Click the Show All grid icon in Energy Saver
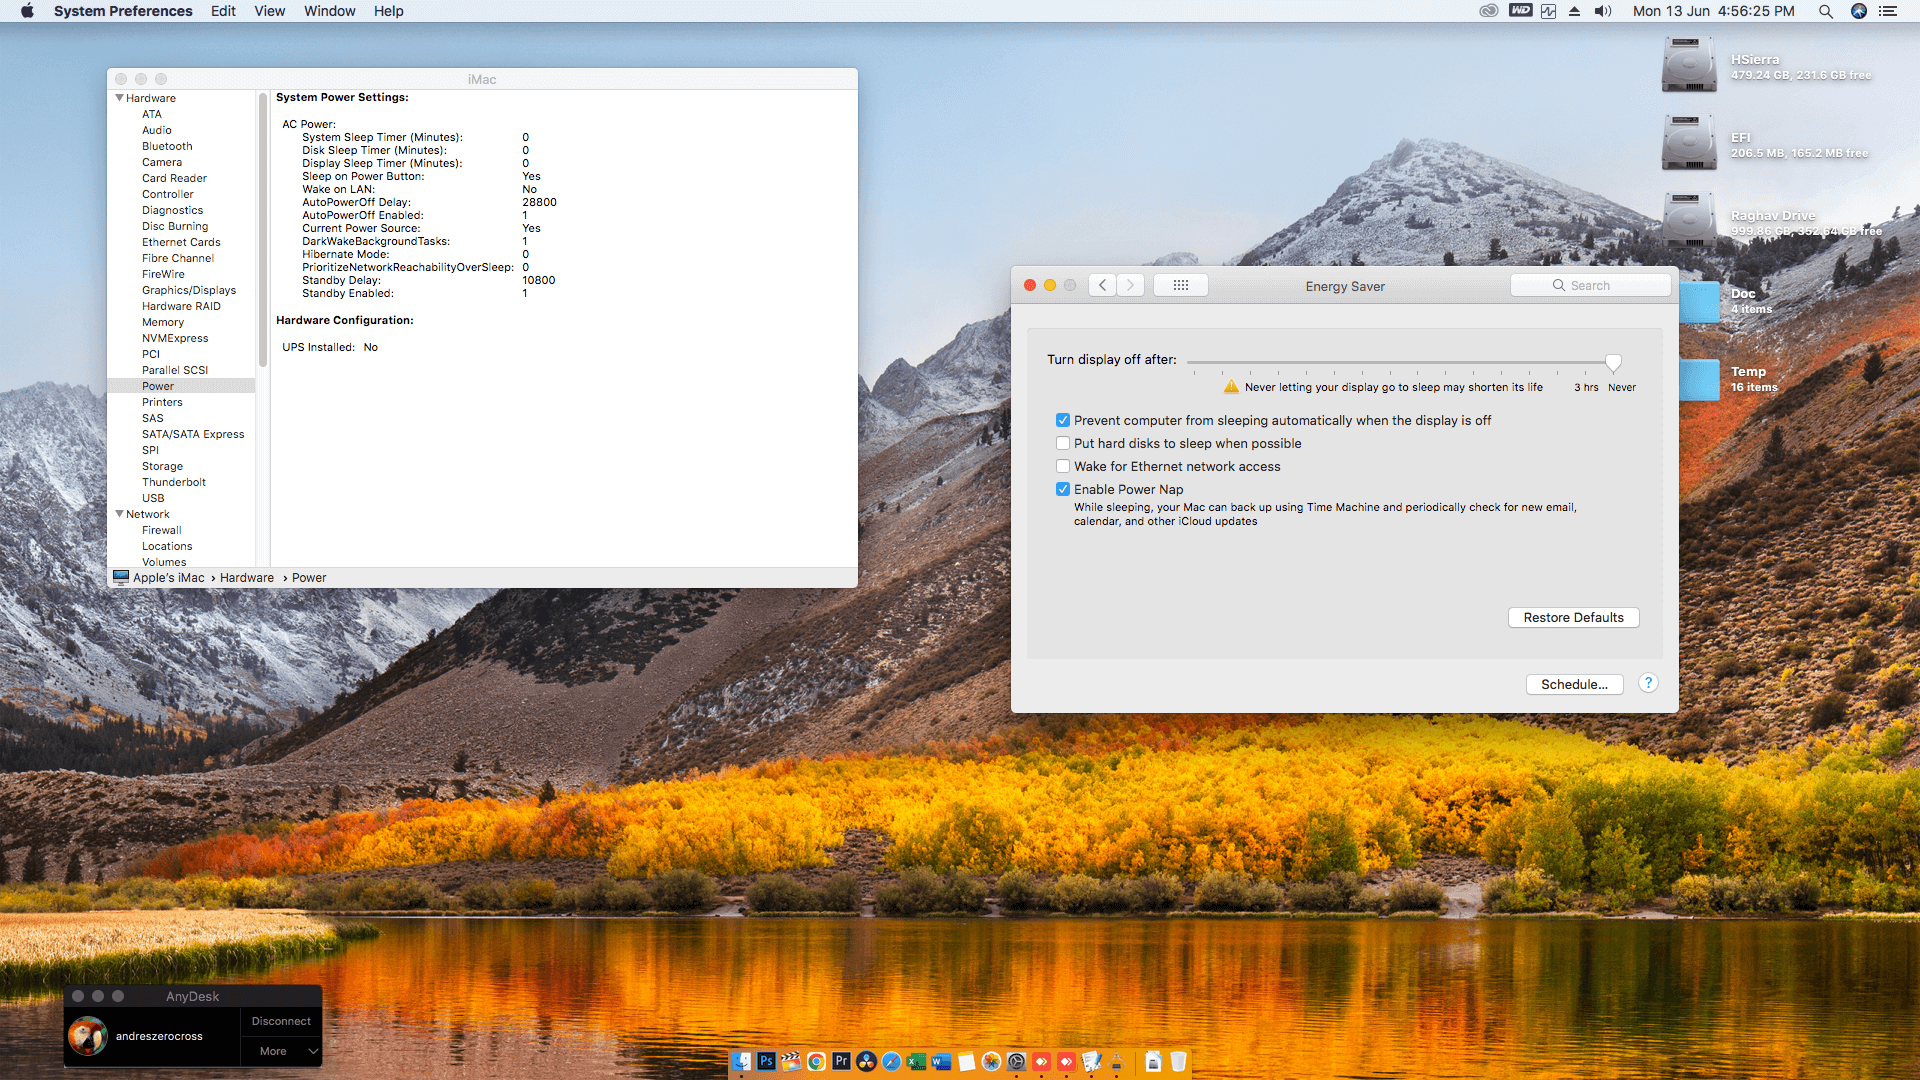 (1180, 285)
